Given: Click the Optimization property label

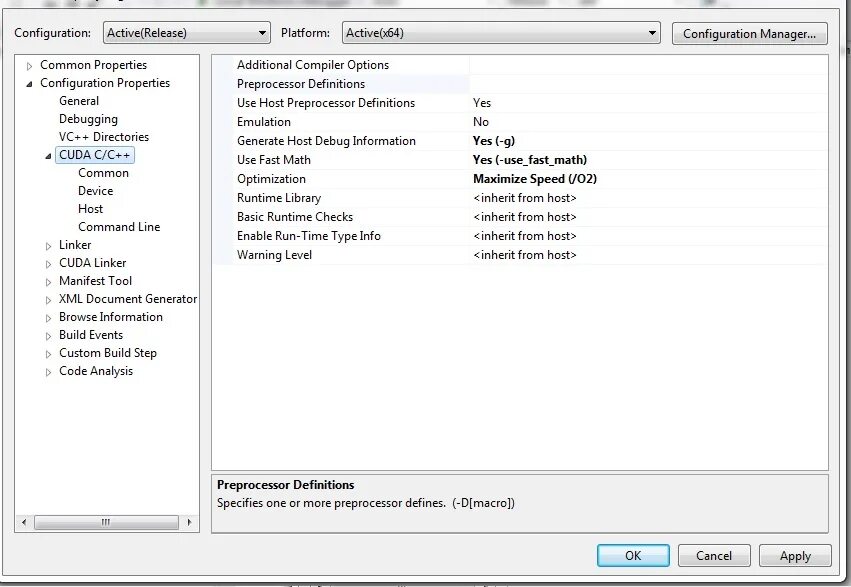Looking at the screenshot, I should [x=271, y=179].
